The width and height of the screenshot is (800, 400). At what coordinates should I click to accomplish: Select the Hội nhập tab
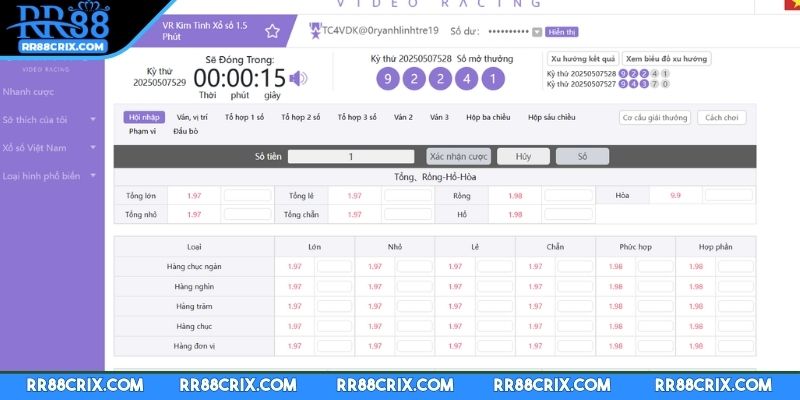144,117
